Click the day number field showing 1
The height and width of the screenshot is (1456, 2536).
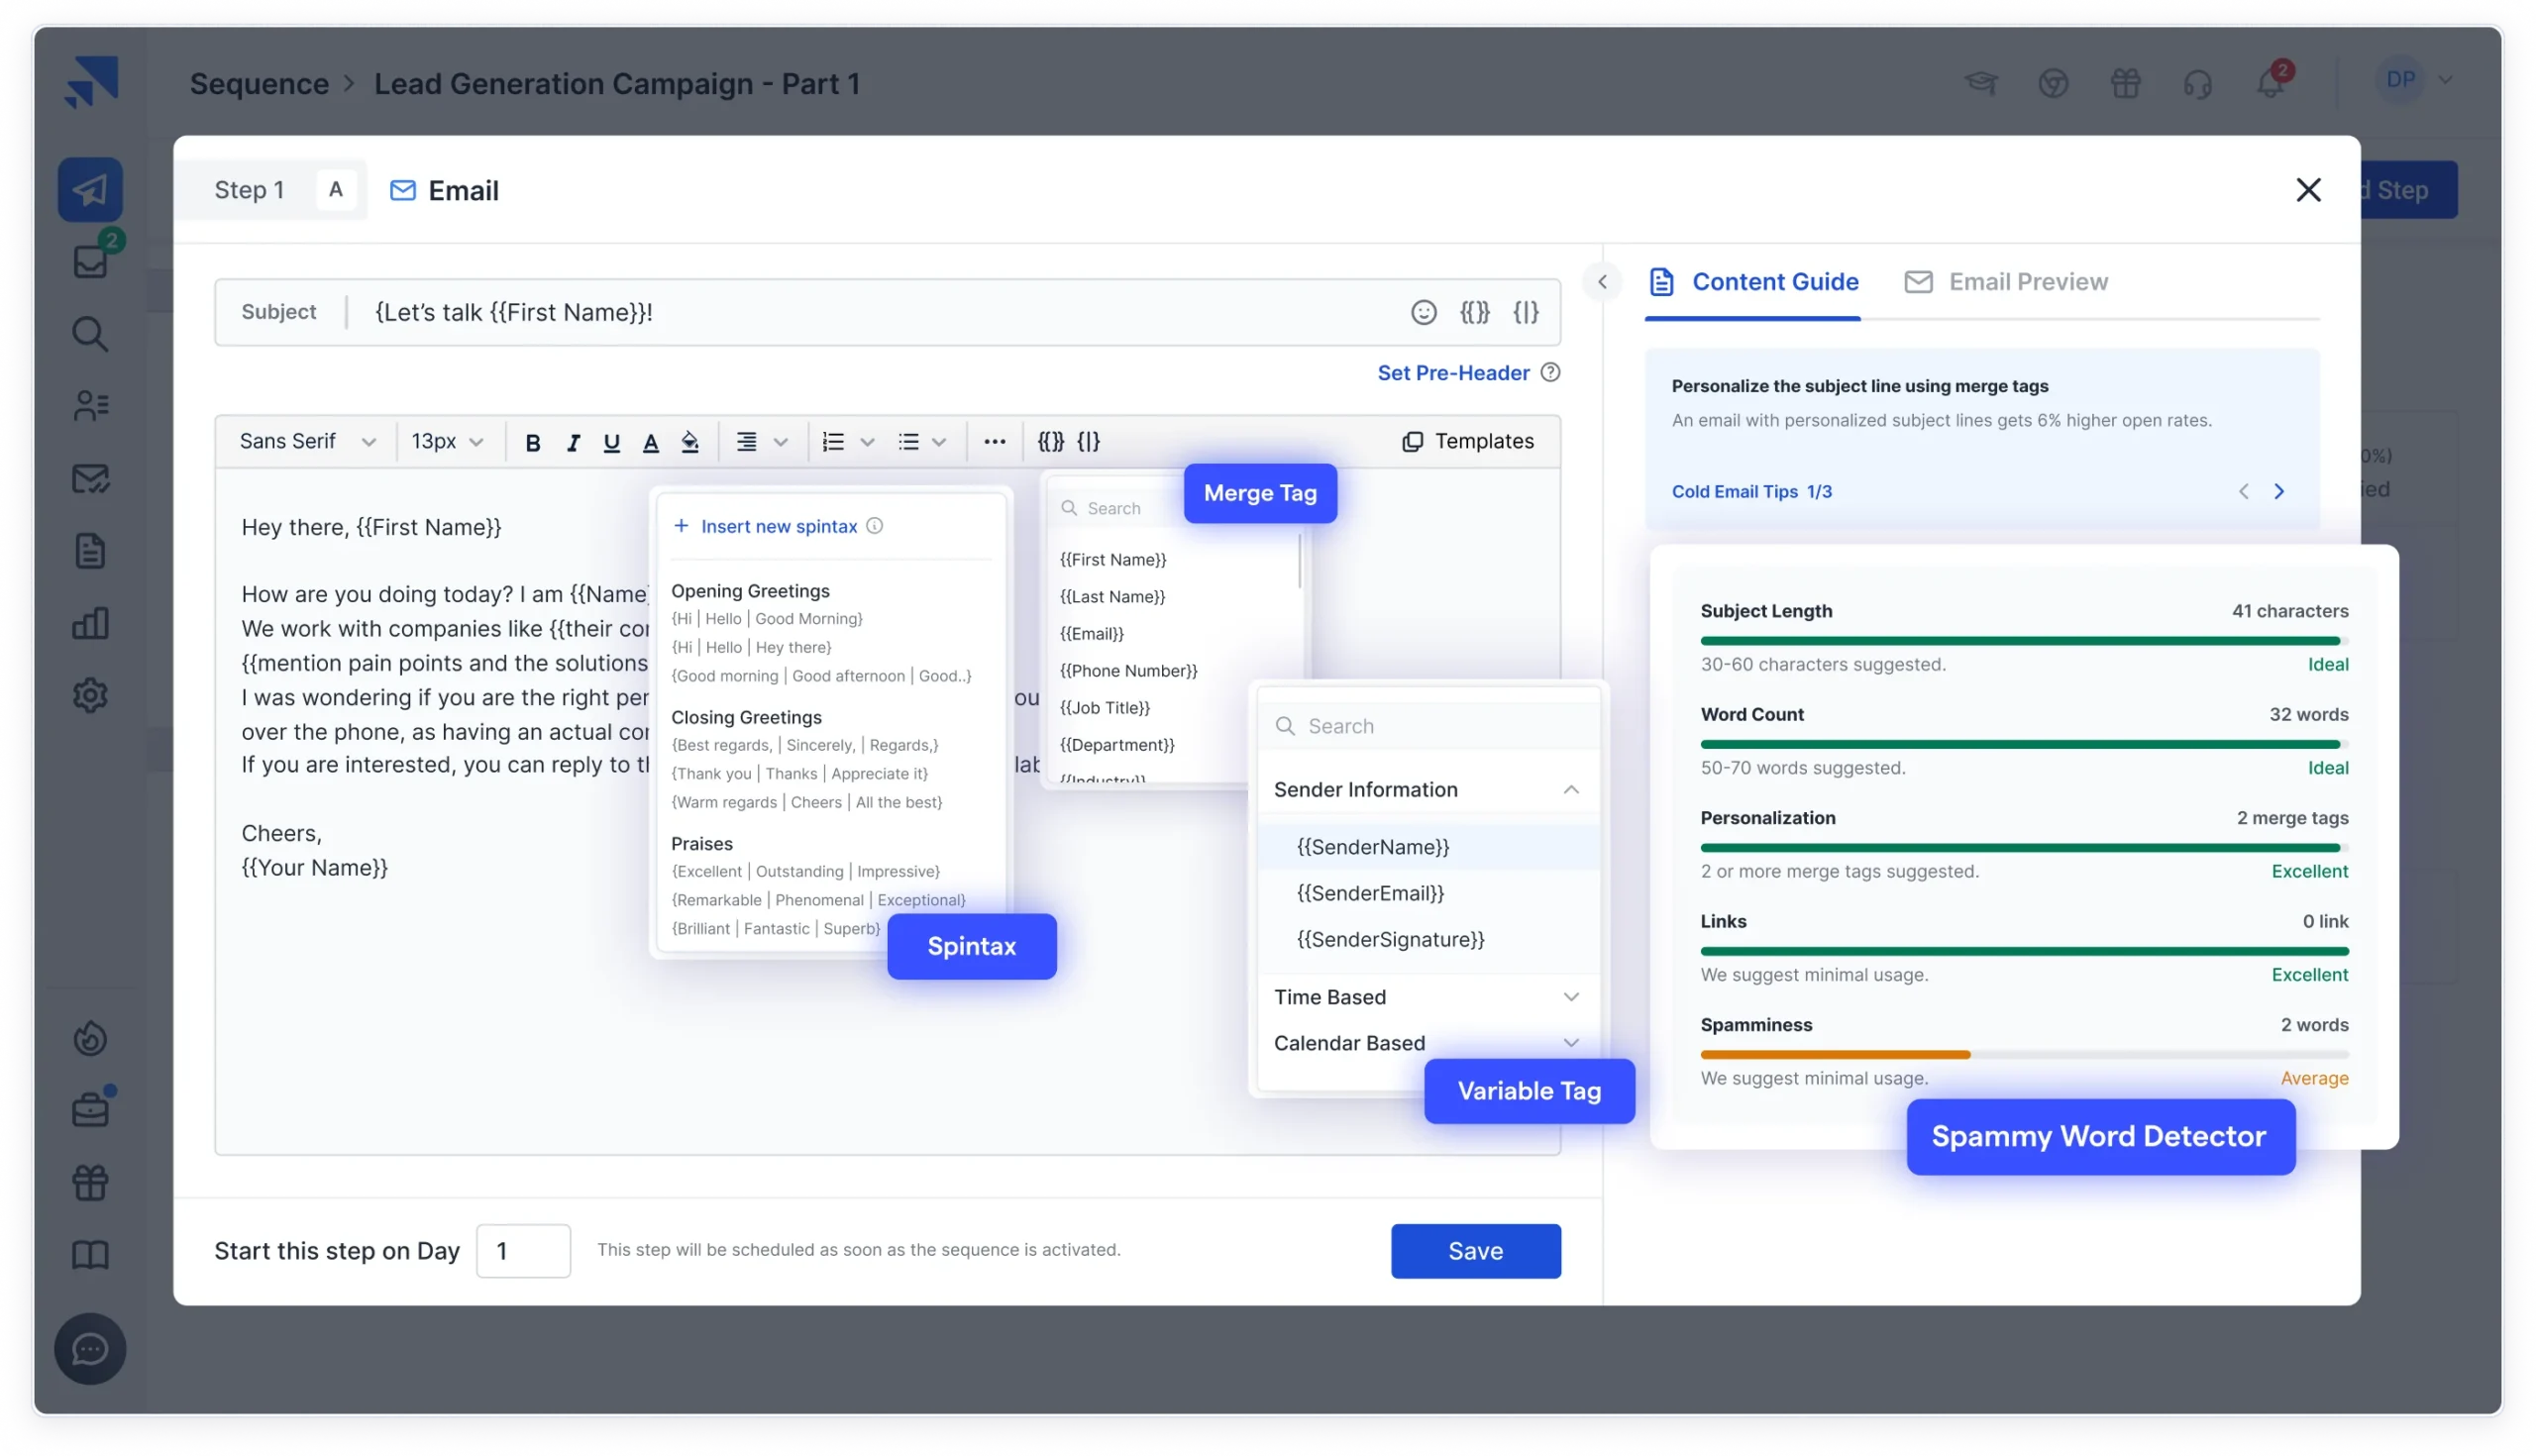click(523, 1250)
